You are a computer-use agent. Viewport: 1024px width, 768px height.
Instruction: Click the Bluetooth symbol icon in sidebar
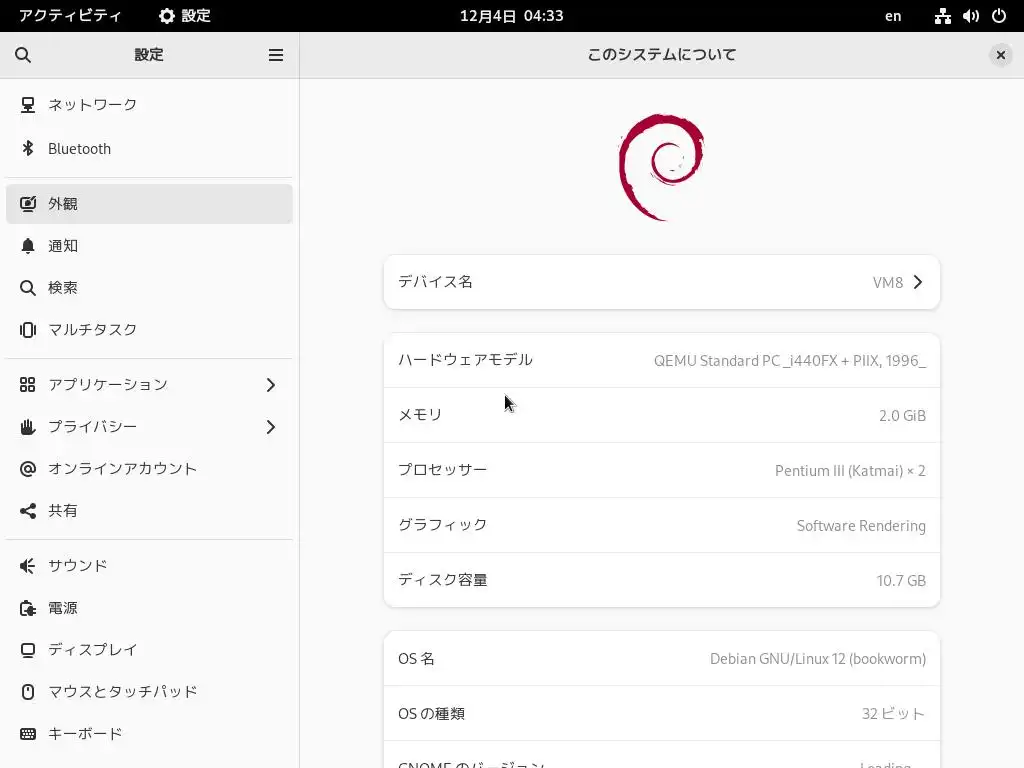click(27, 148)
